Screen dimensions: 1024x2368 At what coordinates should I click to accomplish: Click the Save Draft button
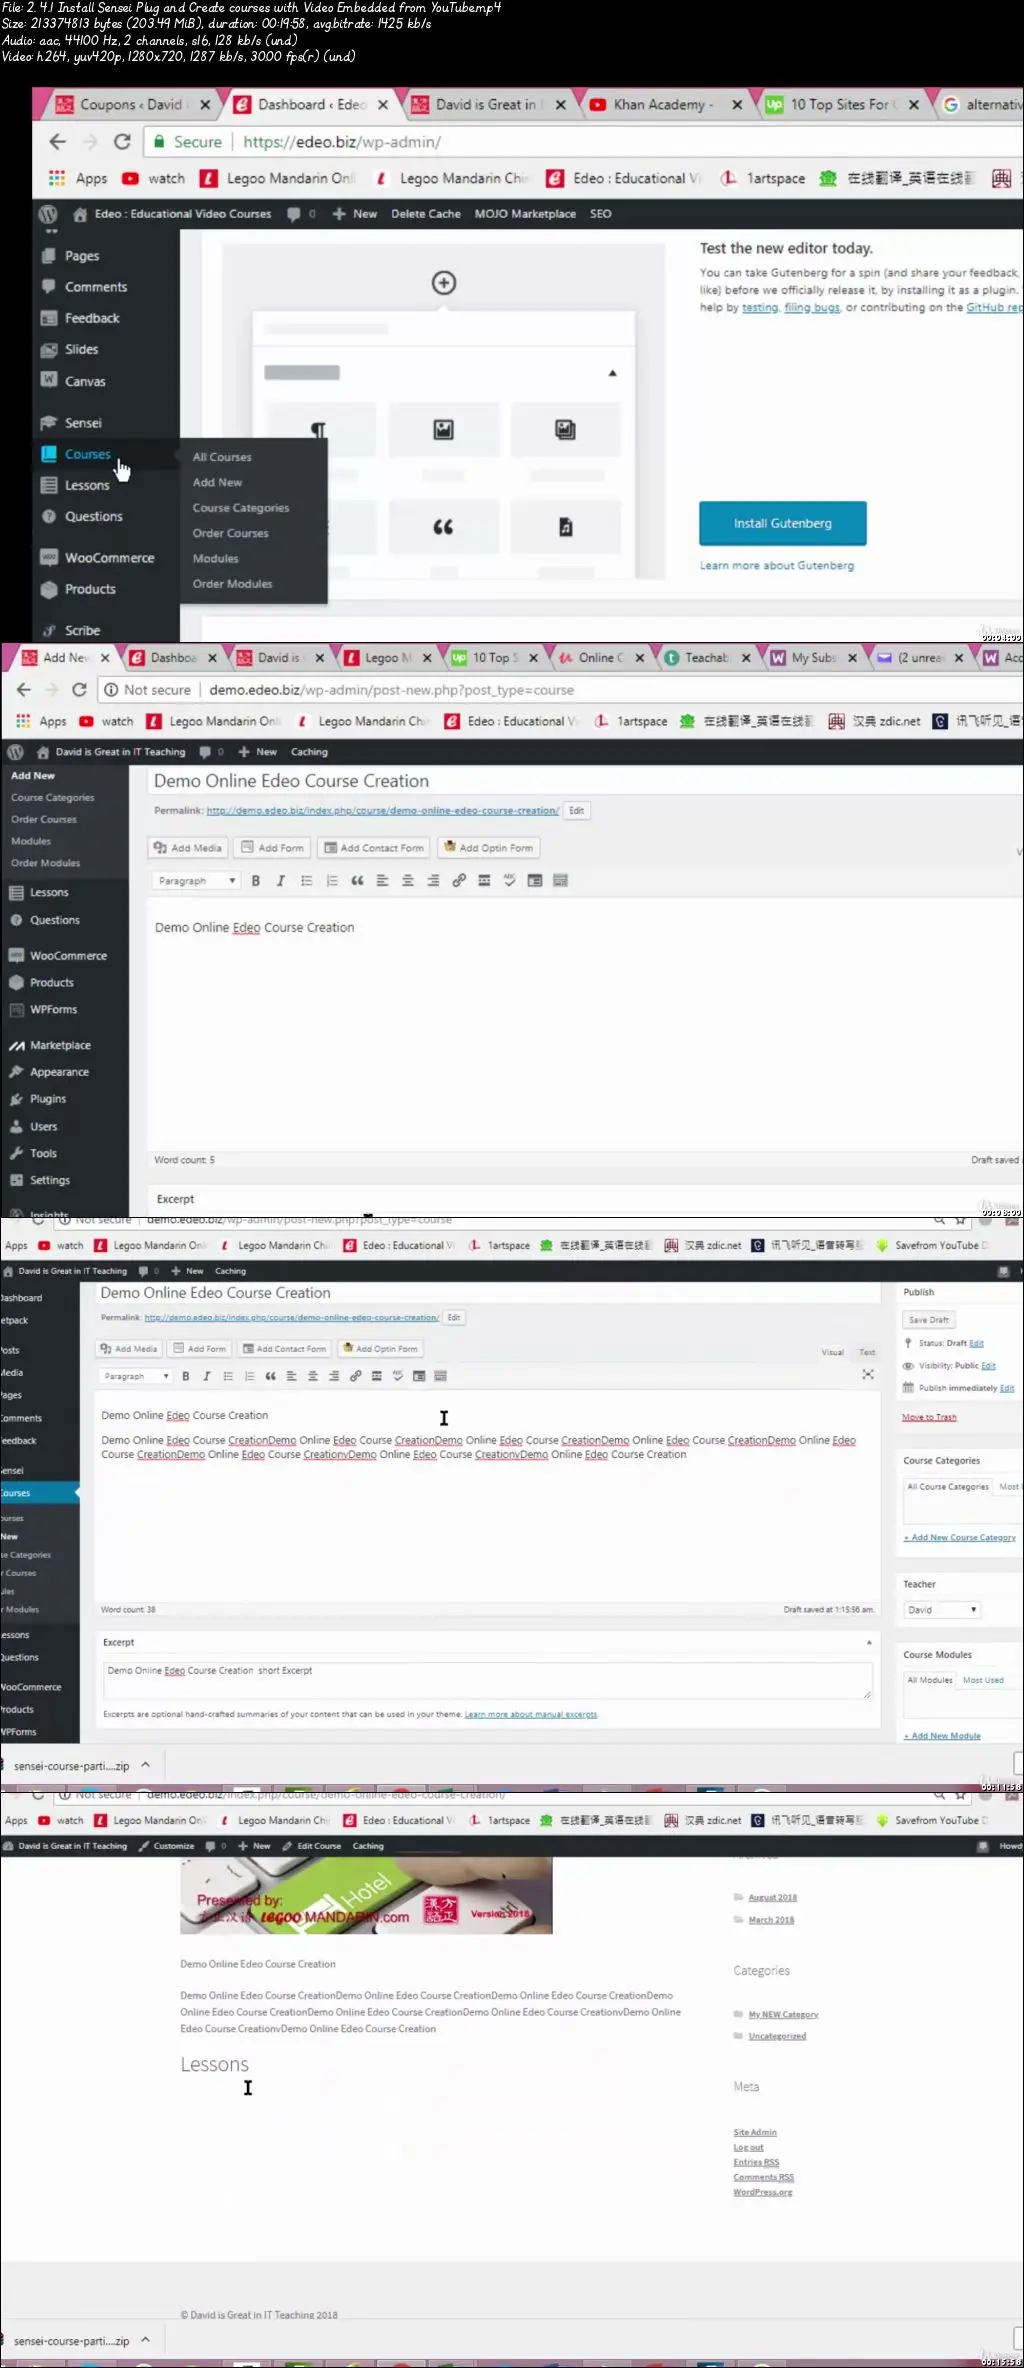(929, 1320)
